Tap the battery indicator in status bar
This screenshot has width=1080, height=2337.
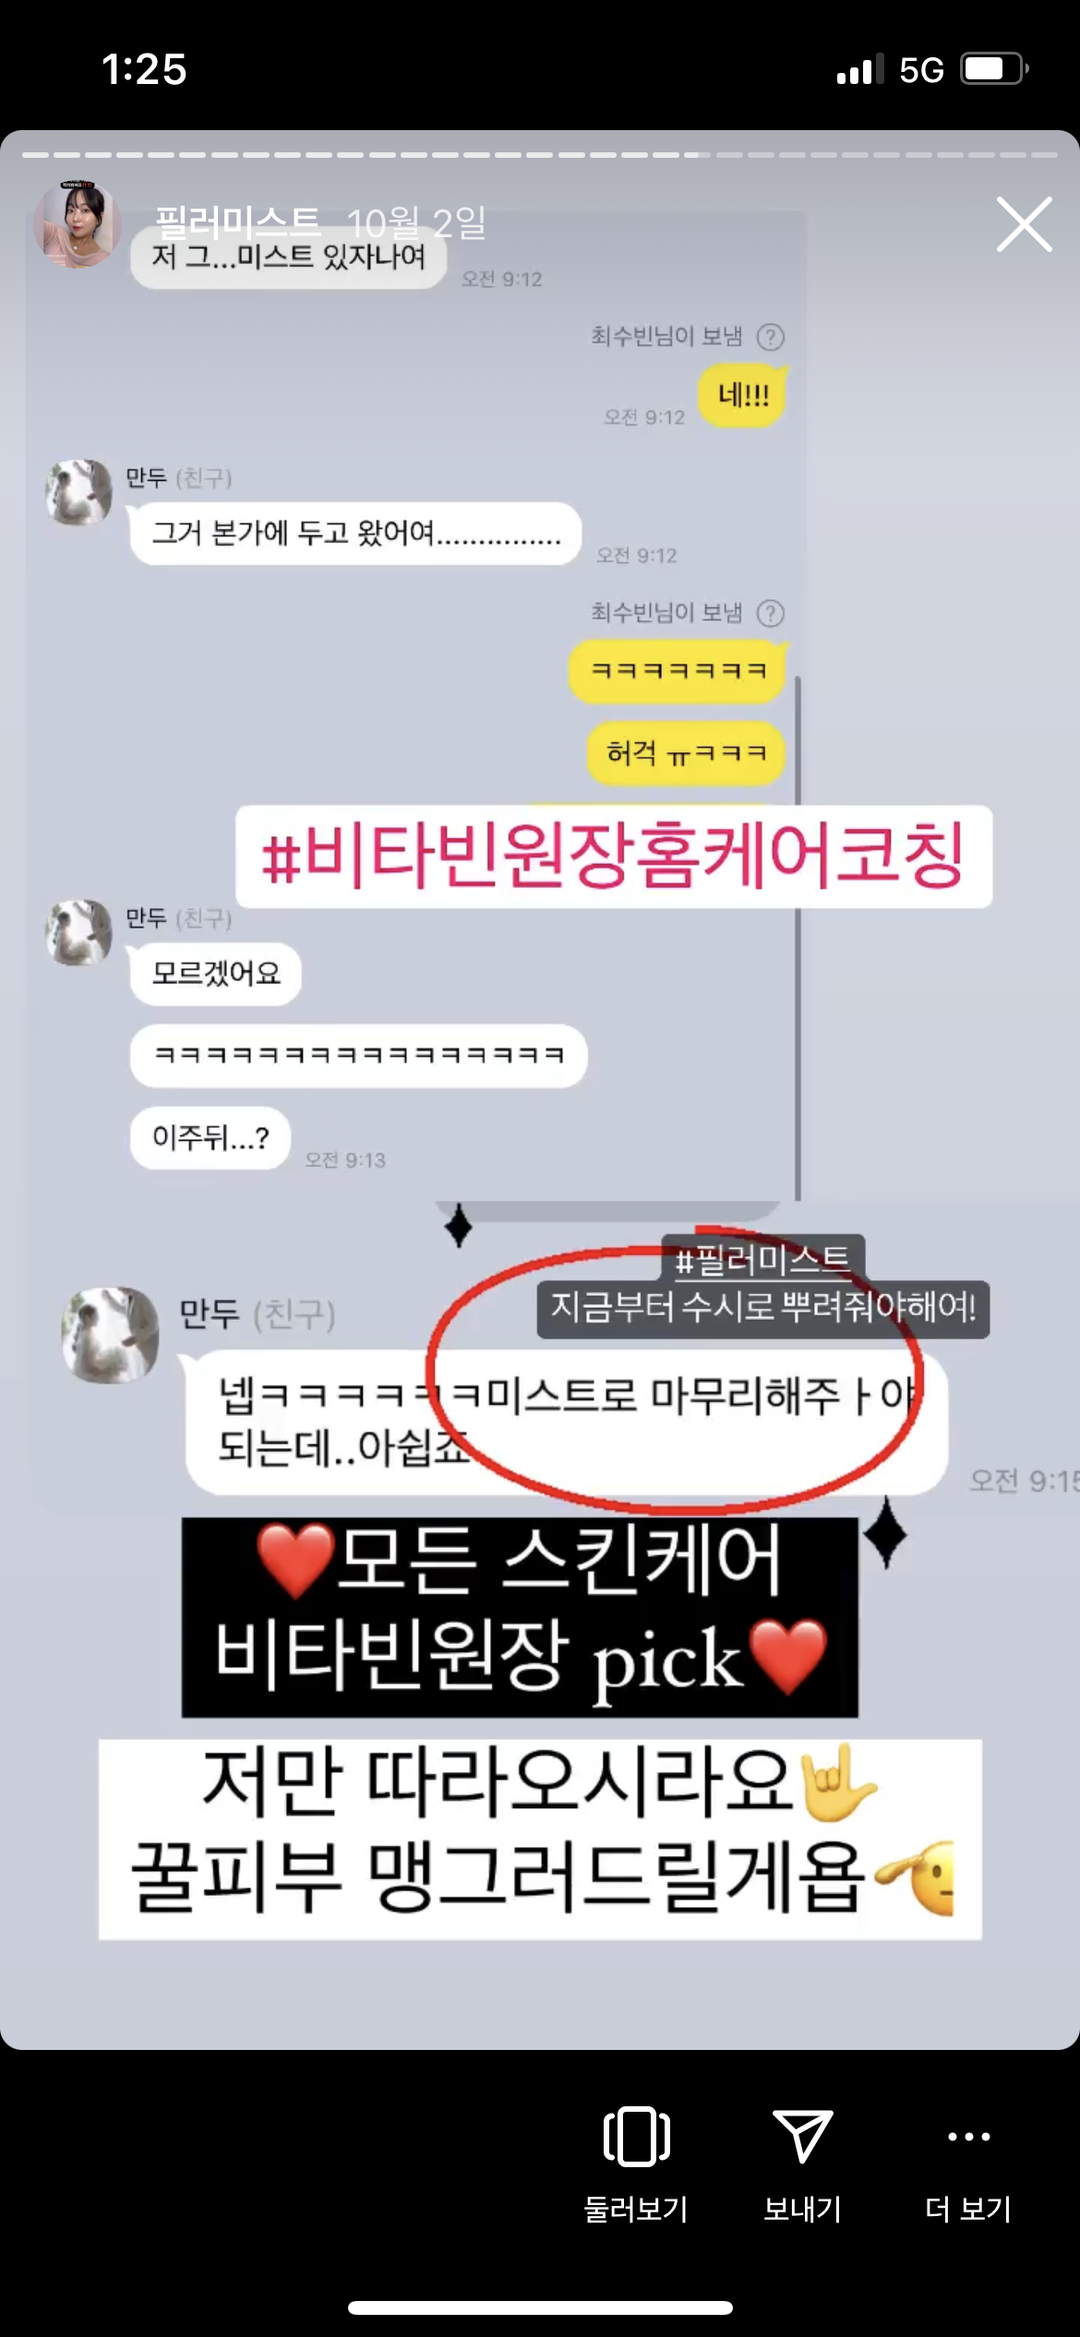994,69
